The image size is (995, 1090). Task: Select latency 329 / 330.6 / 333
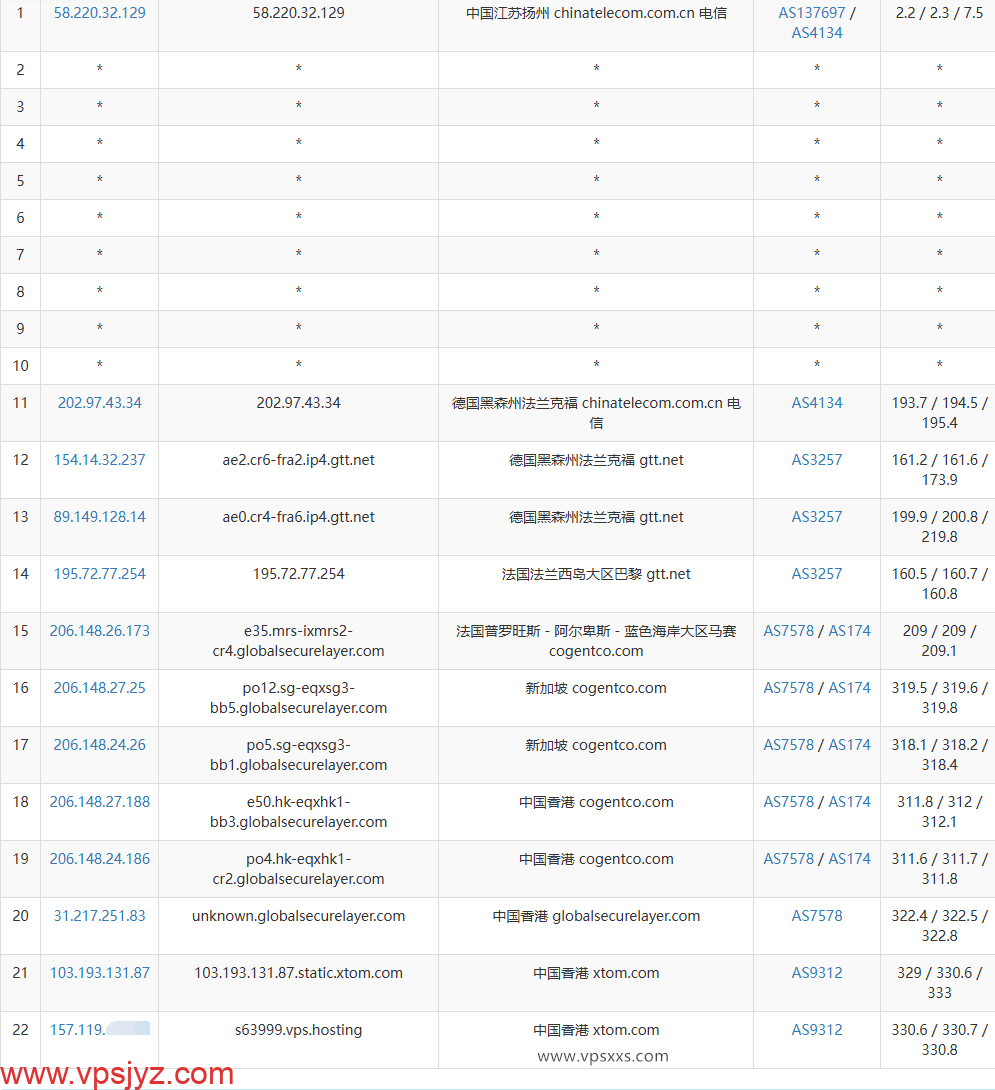click(939, 983)
